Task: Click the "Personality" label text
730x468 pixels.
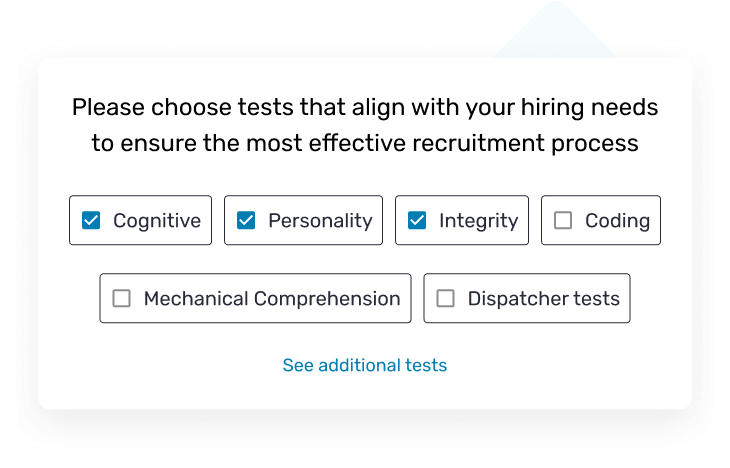Action: point(320,221)
